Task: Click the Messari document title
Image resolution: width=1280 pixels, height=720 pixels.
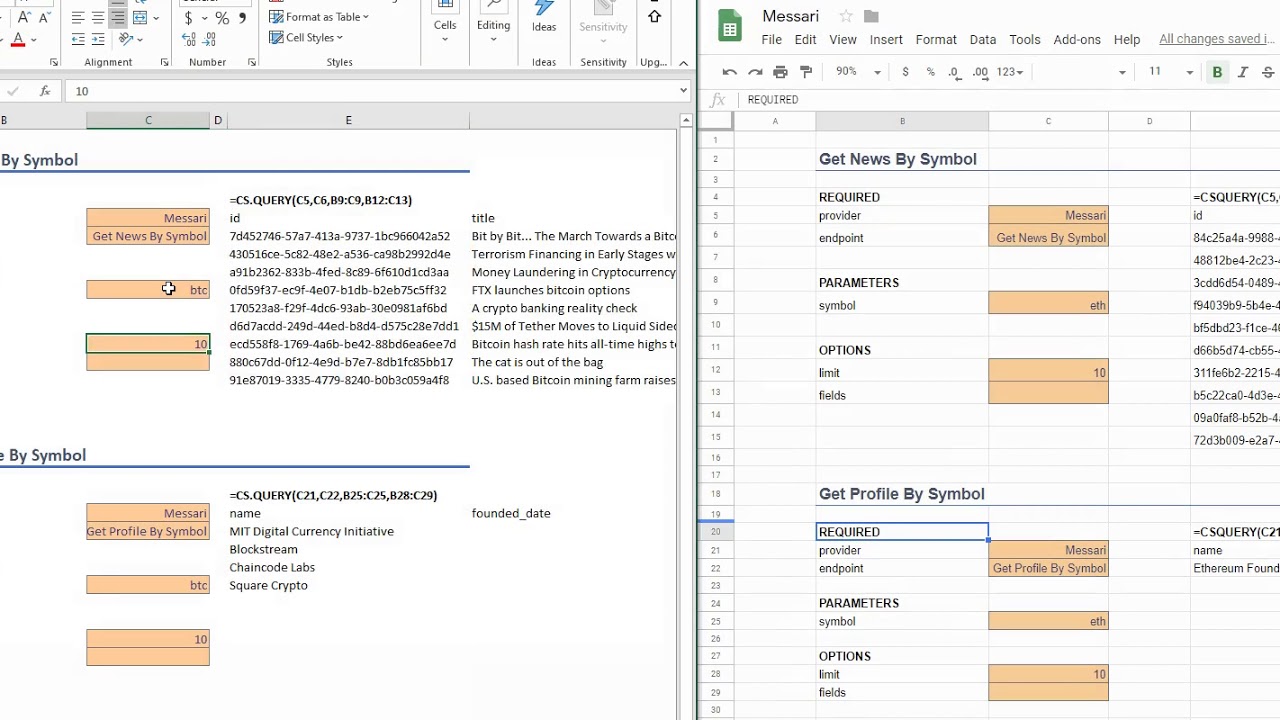Action: [x=790, y=16]
